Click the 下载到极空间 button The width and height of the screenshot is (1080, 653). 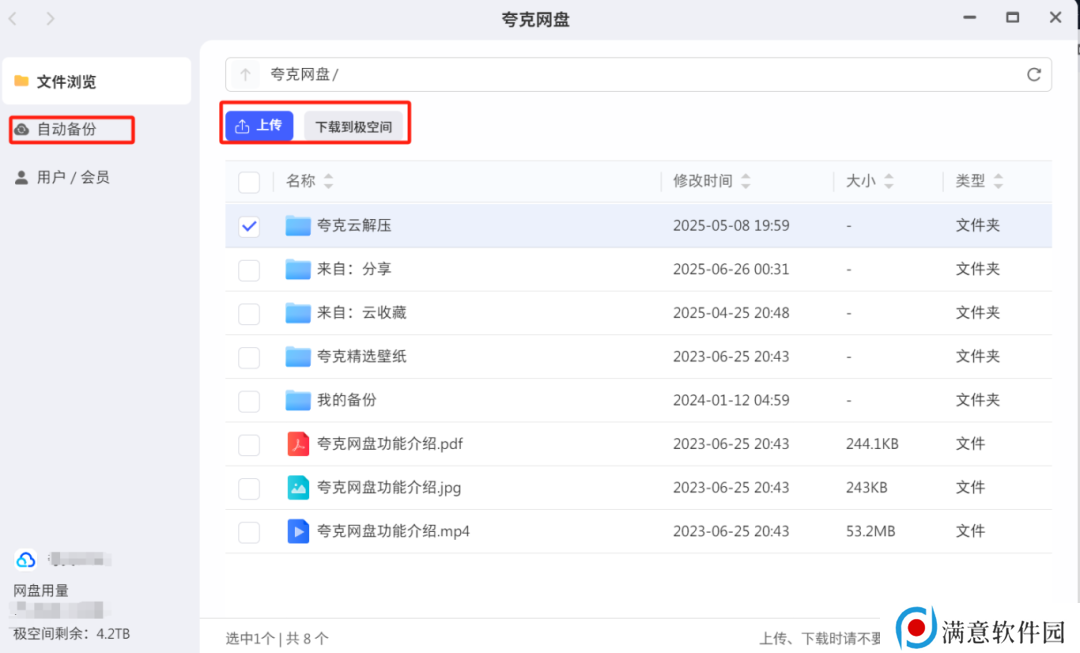[353, 126]
